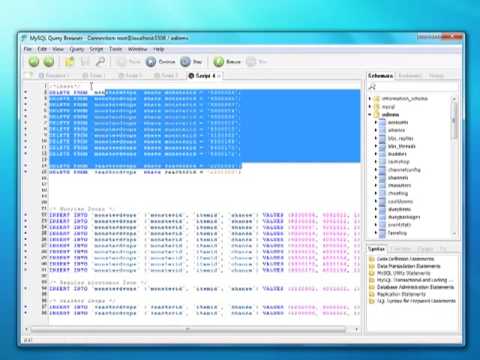
Task: Click the Save script toolbar icon
Action: 85,62
